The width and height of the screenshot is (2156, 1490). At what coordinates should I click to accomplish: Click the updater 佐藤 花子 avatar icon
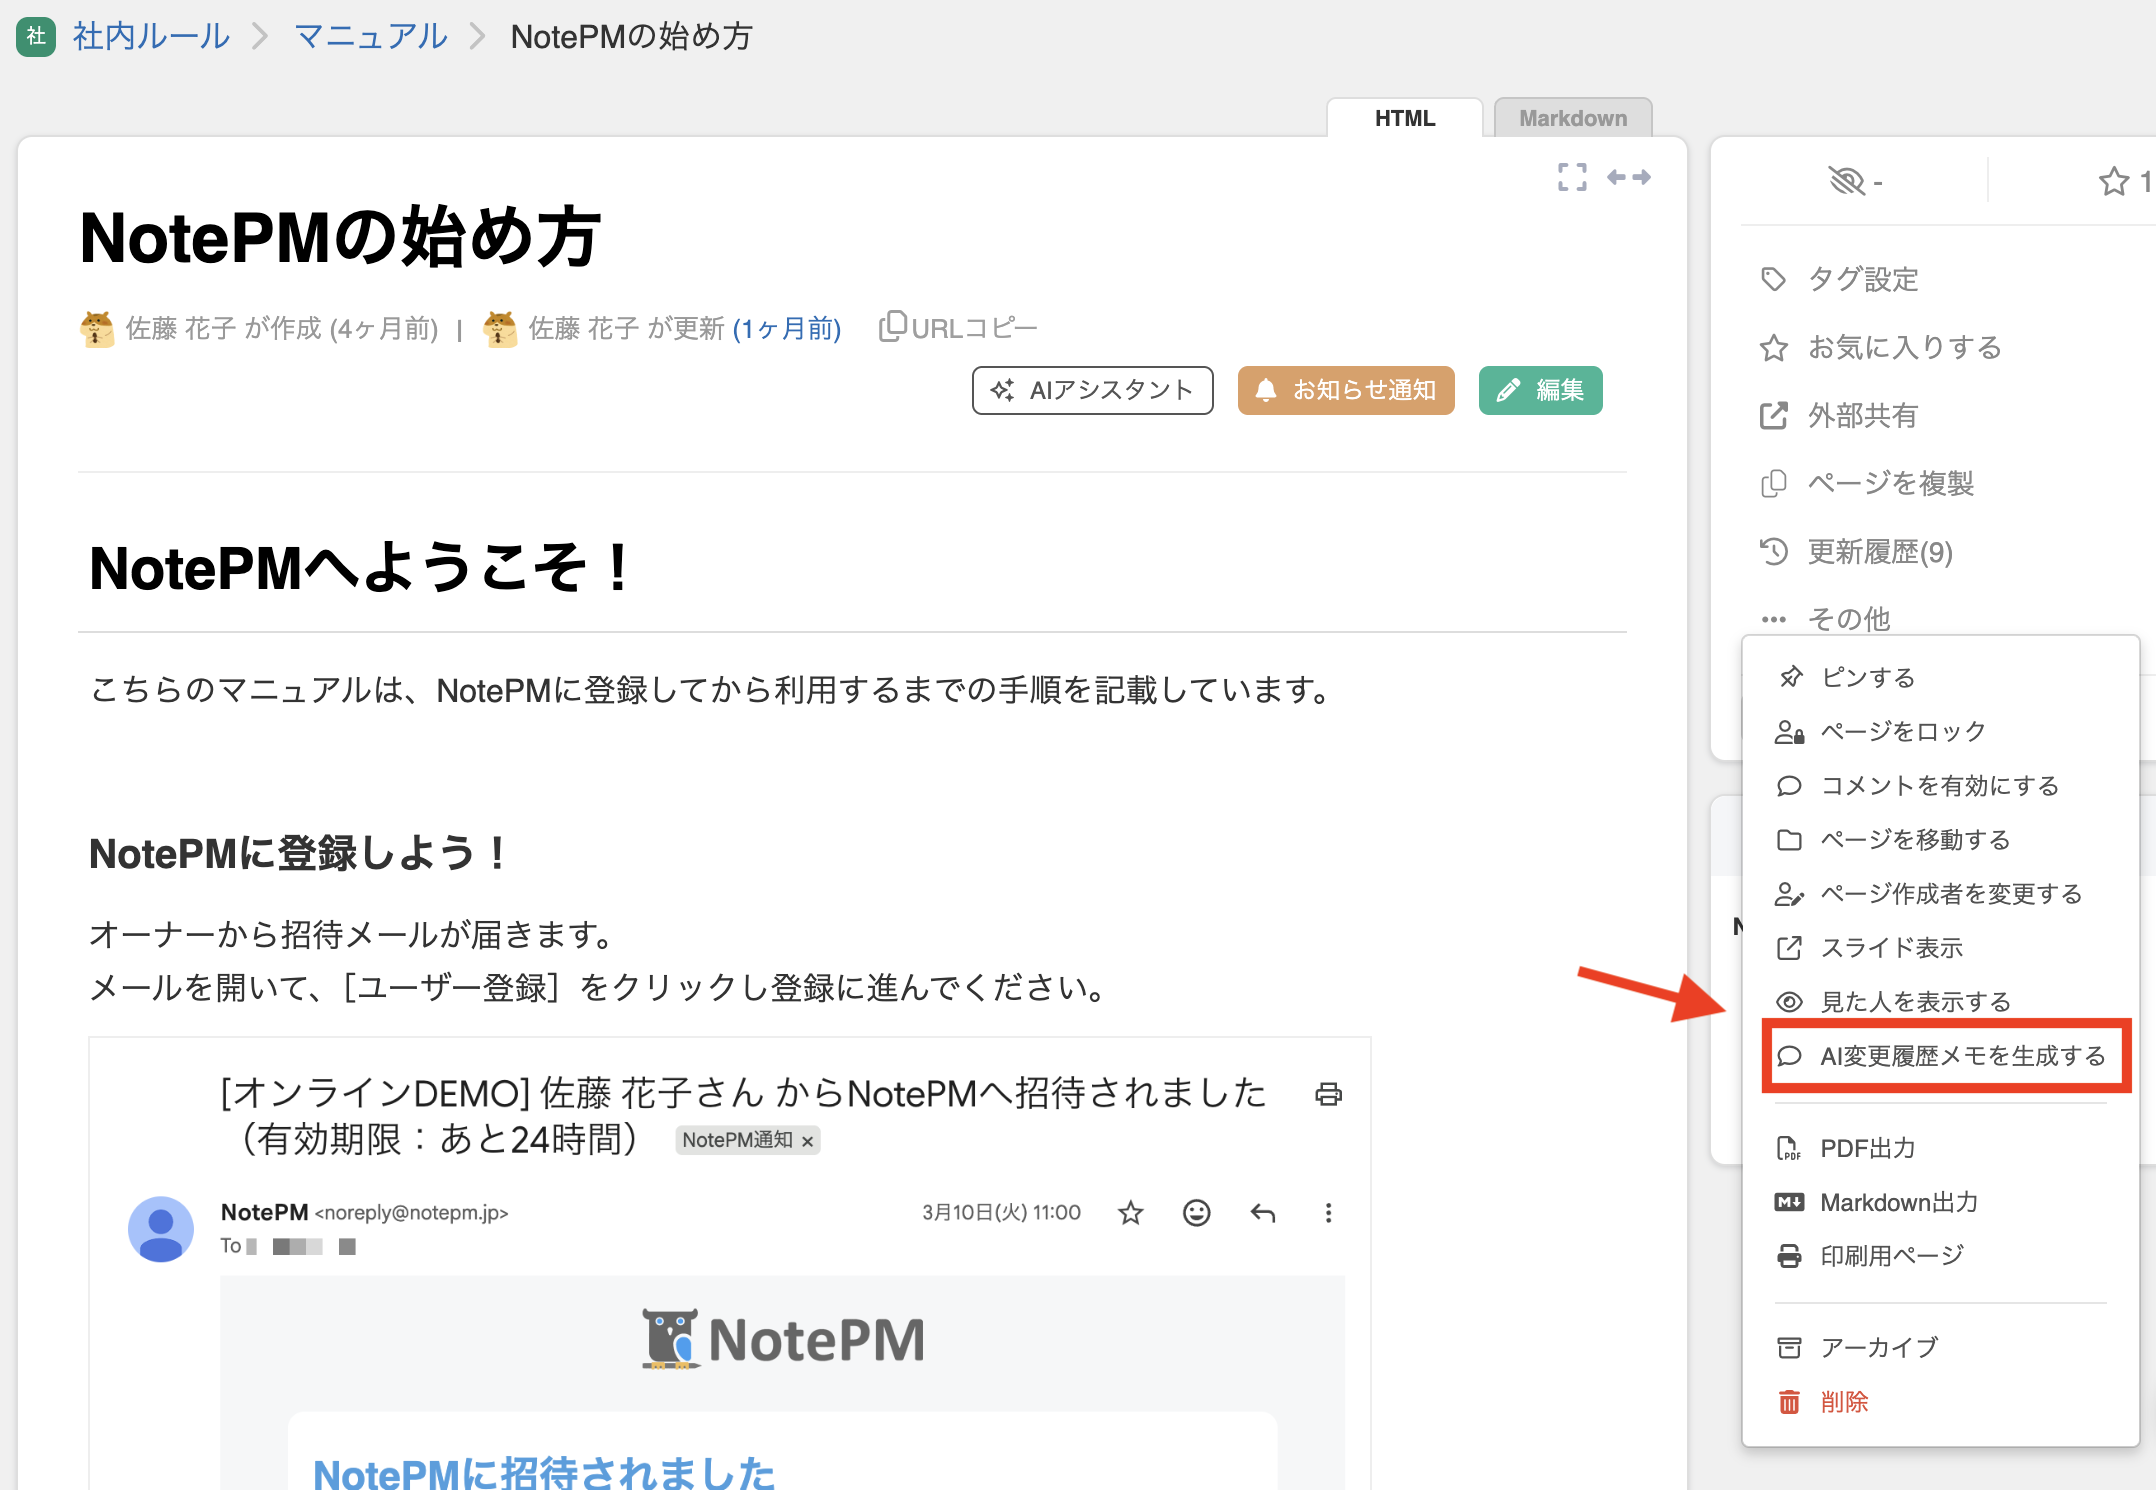coord(500,328)
